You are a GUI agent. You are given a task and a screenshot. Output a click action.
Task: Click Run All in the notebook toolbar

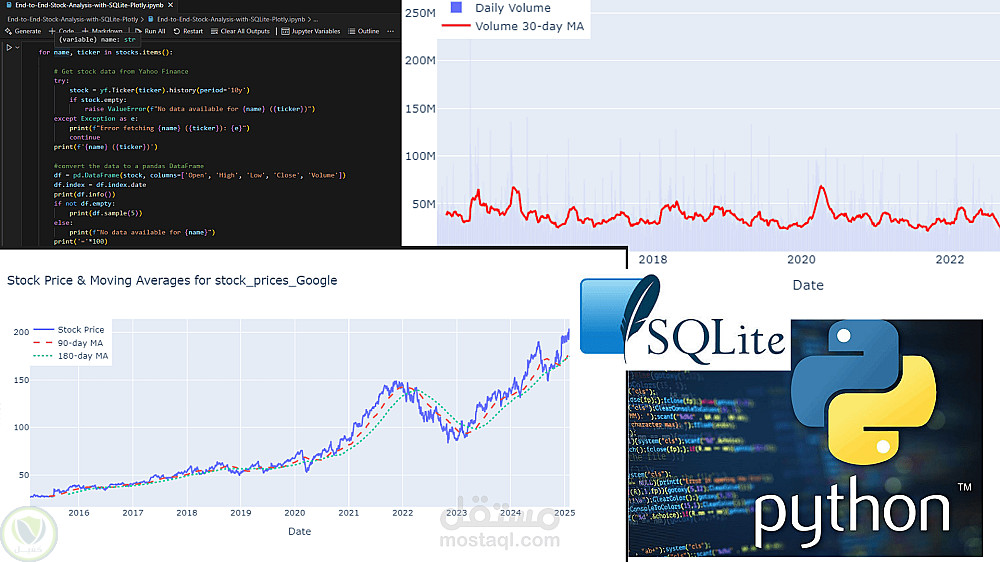point(150,31)
